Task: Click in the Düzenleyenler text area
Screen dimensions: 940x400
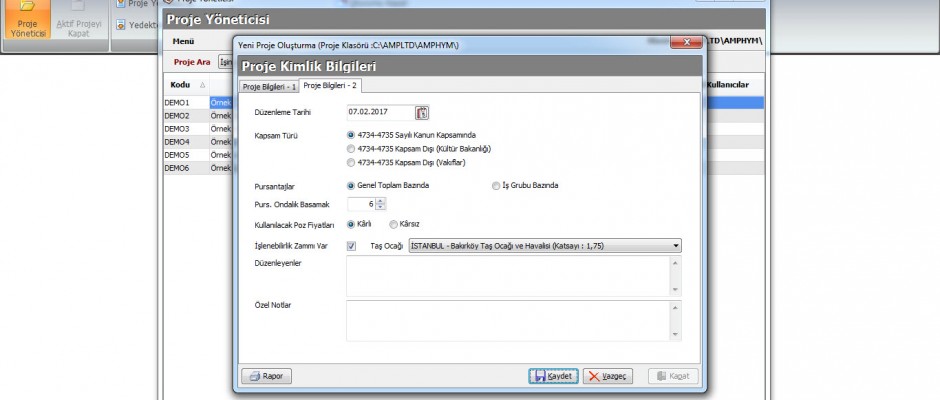Action: coord(508,276)
